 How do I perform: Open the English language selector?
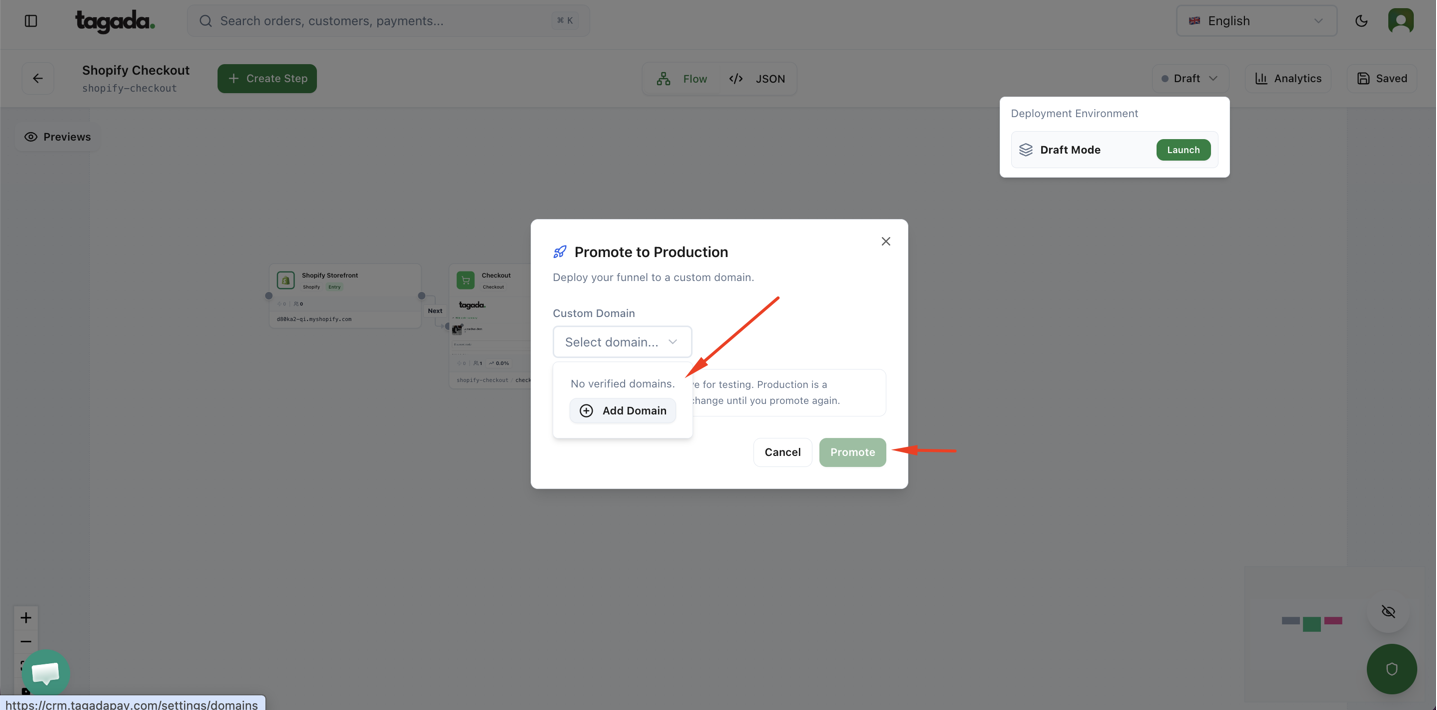click(x=1255, y=21)
